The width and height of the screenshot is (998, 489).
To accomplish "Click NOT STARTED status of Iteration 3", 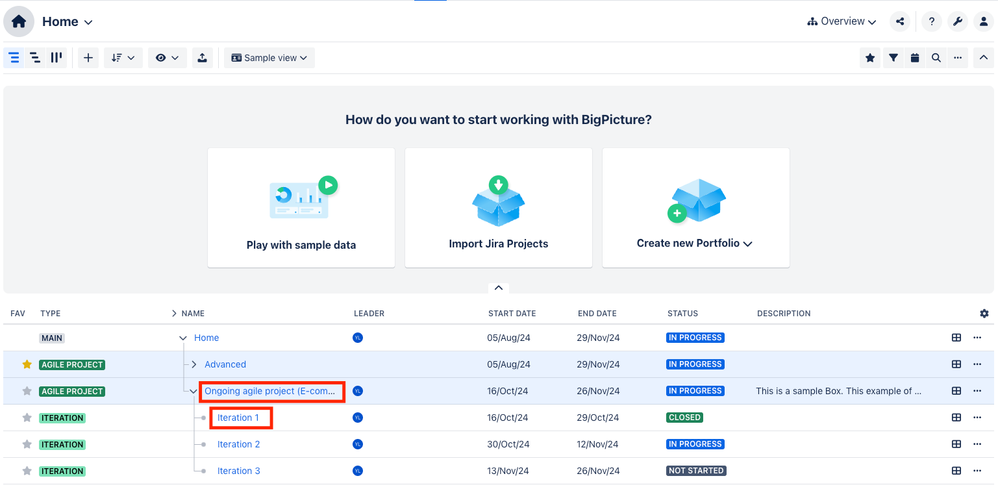I will coord(696,471).
